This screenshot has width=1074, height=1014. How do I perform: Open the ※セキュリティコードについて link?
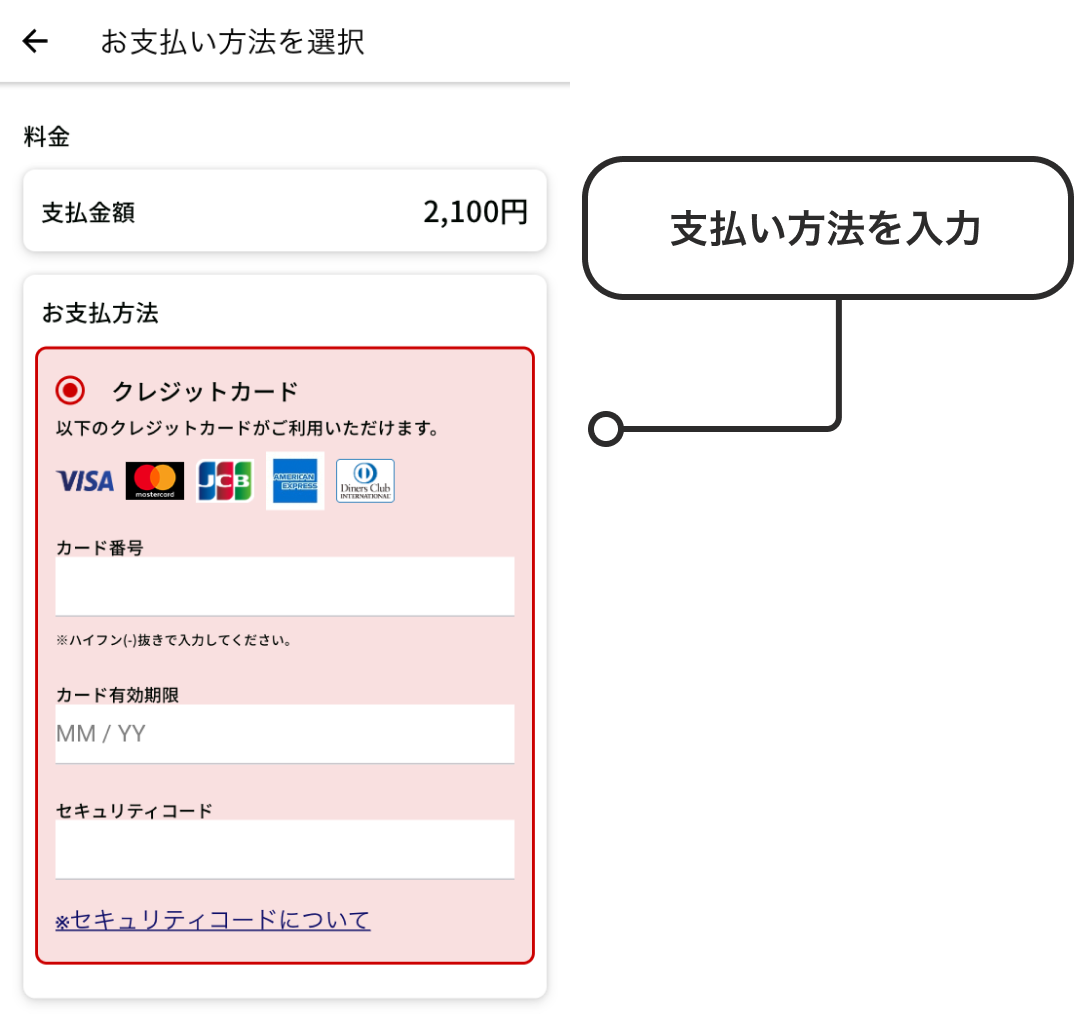(x=213, y=919)
